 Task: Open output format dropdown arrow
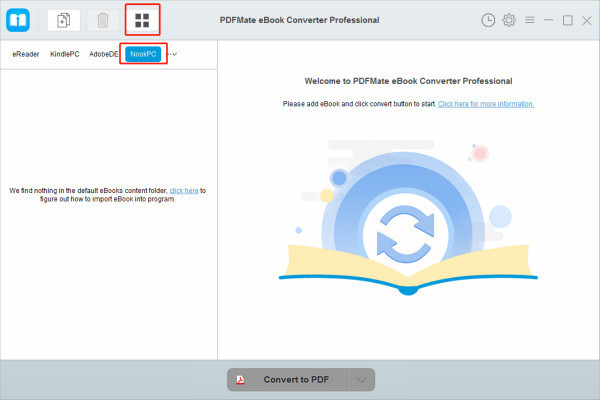pos(362,379)
